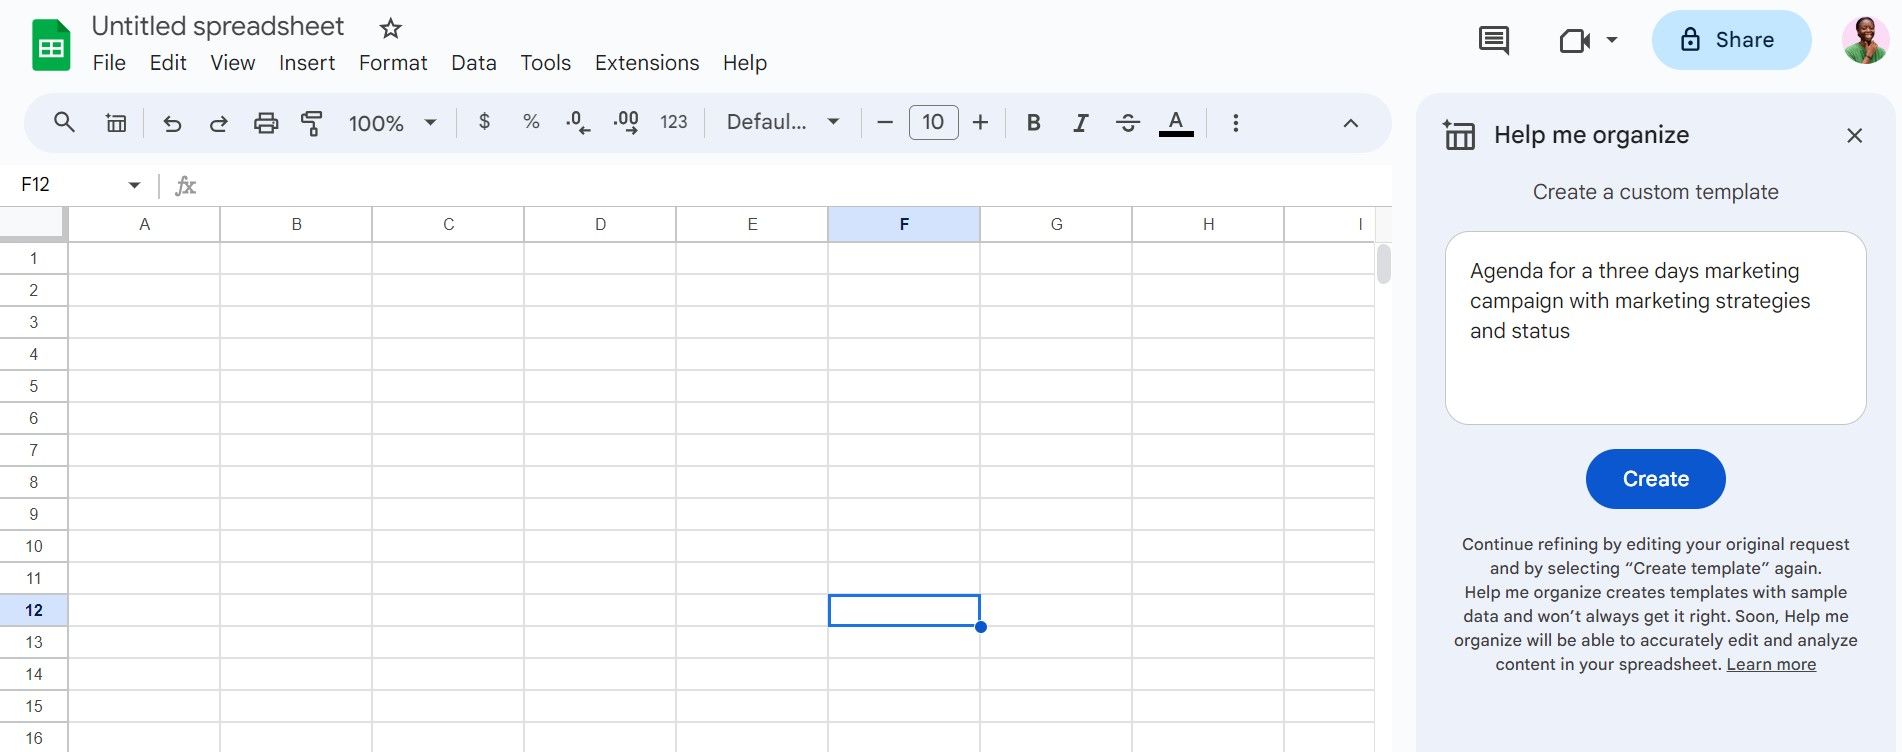Click the Help me organize panel title icon
The image size is (1902, 752).
(1459, 134)
